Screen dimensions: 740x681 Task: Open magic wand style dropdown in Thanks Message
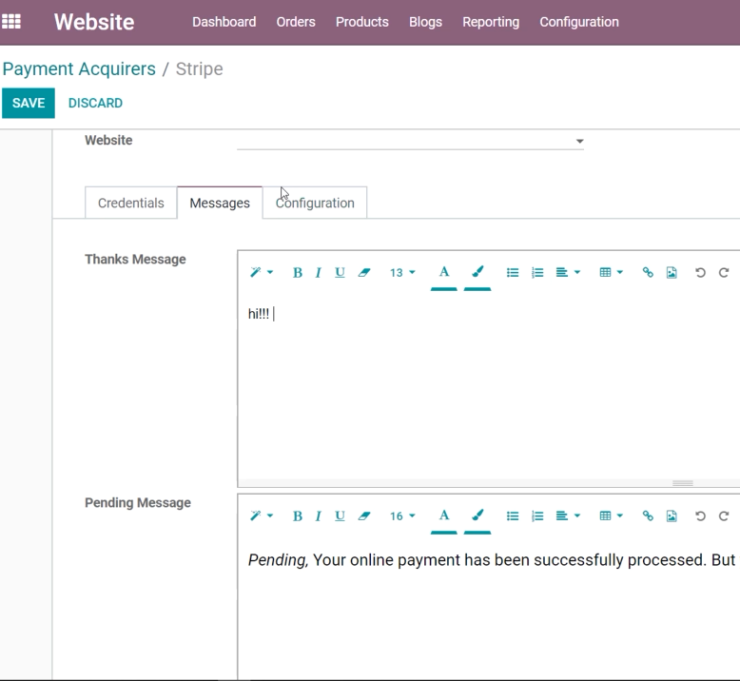[x=261, y=273]
